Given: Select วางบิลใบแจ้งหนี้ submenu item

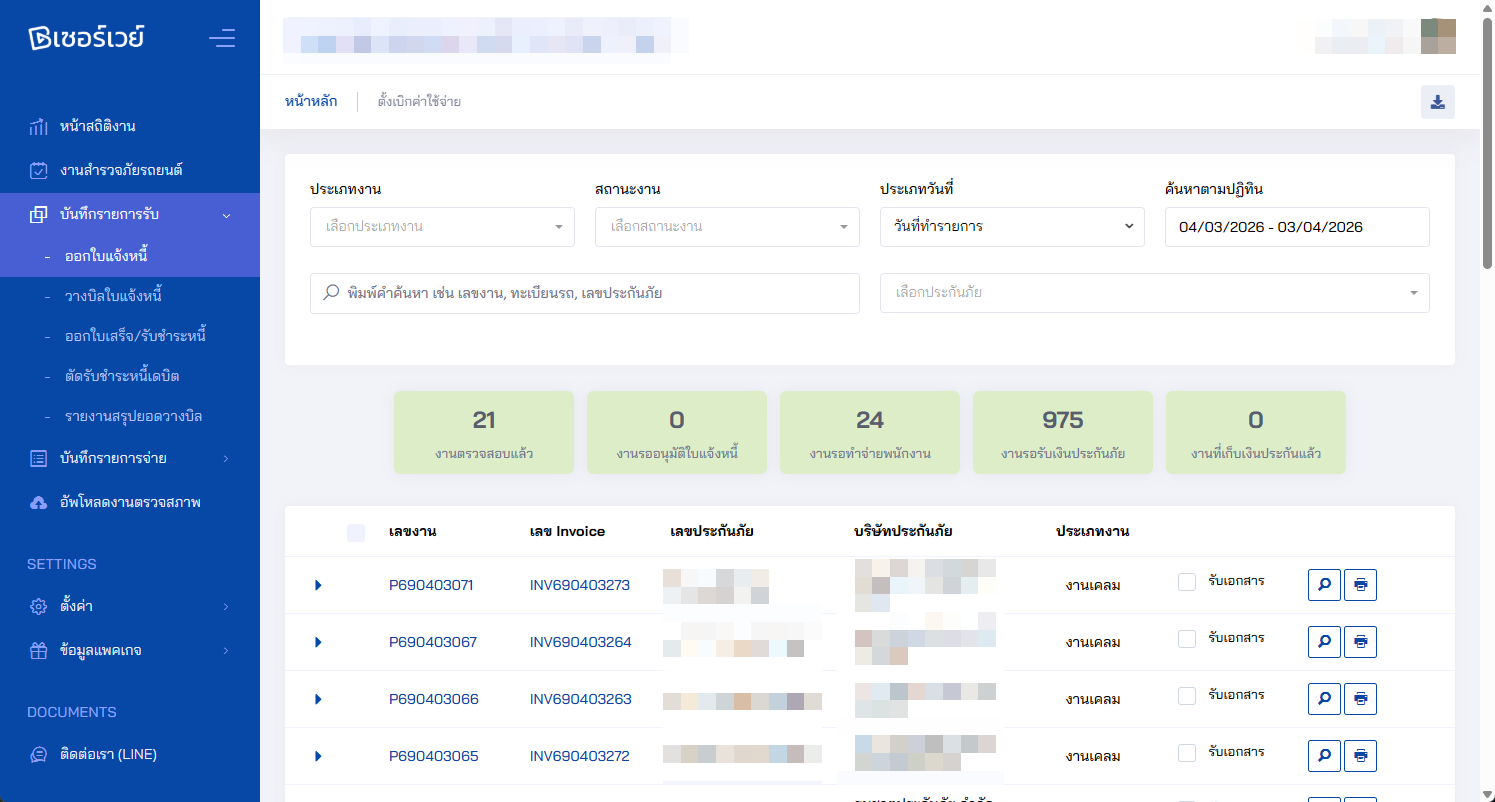Looking at the screenshot, I should tap(113, 296).
